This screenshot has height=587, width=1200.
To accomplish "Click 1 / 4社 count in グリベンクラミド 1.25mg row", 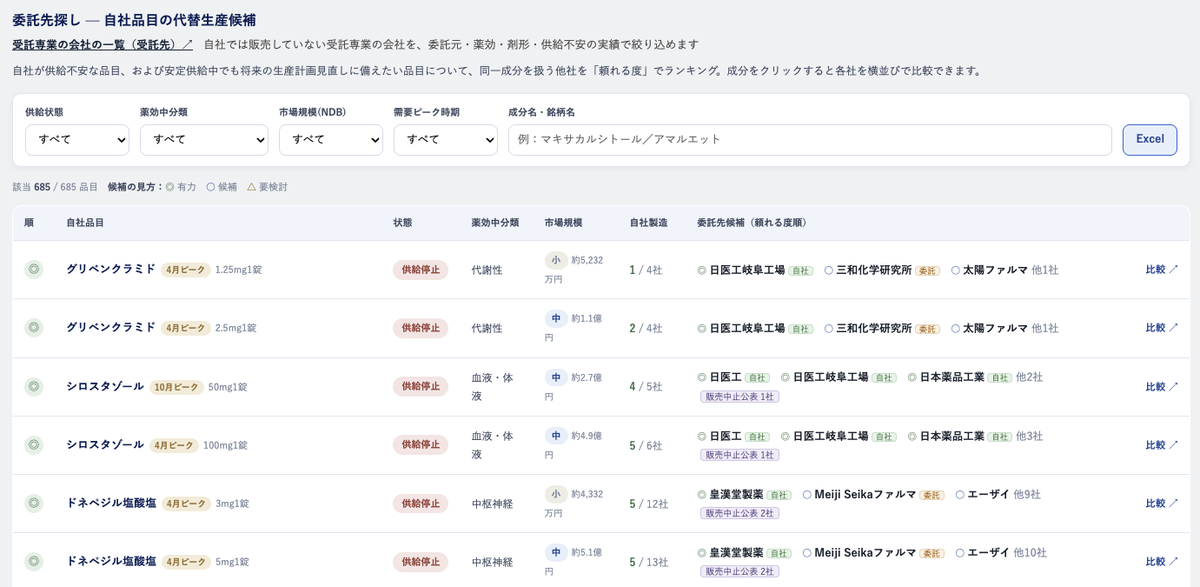I will (645, 270).
